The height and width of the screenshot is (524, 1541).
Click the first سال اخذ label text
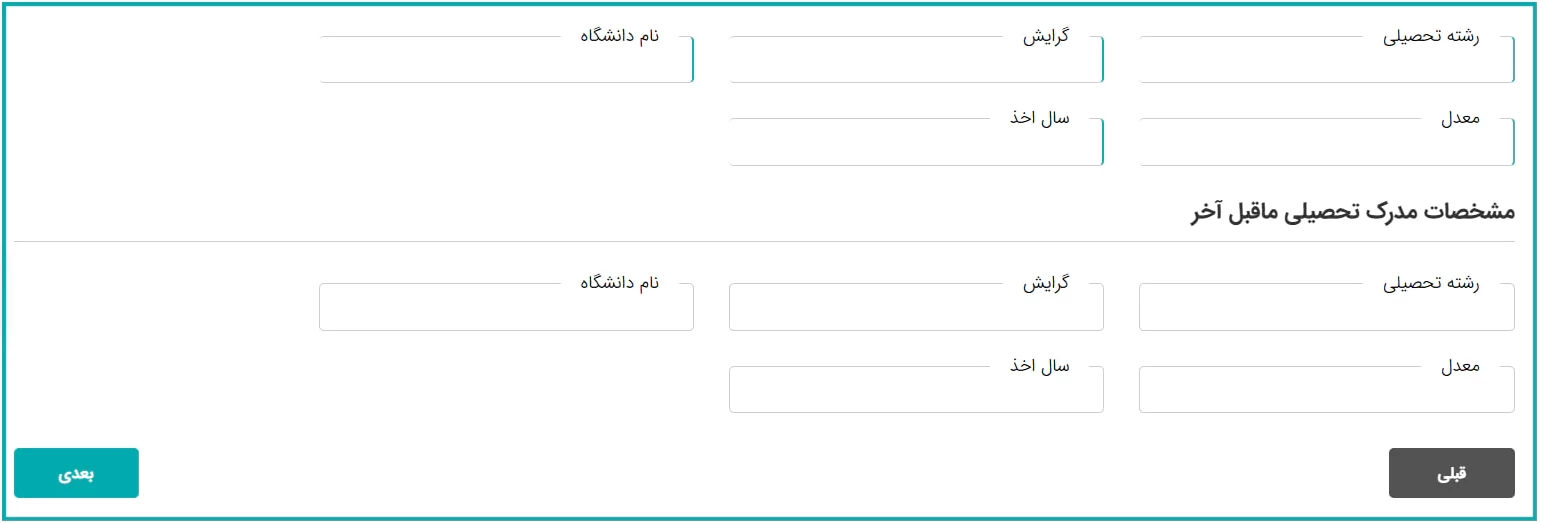(1039, 118)
